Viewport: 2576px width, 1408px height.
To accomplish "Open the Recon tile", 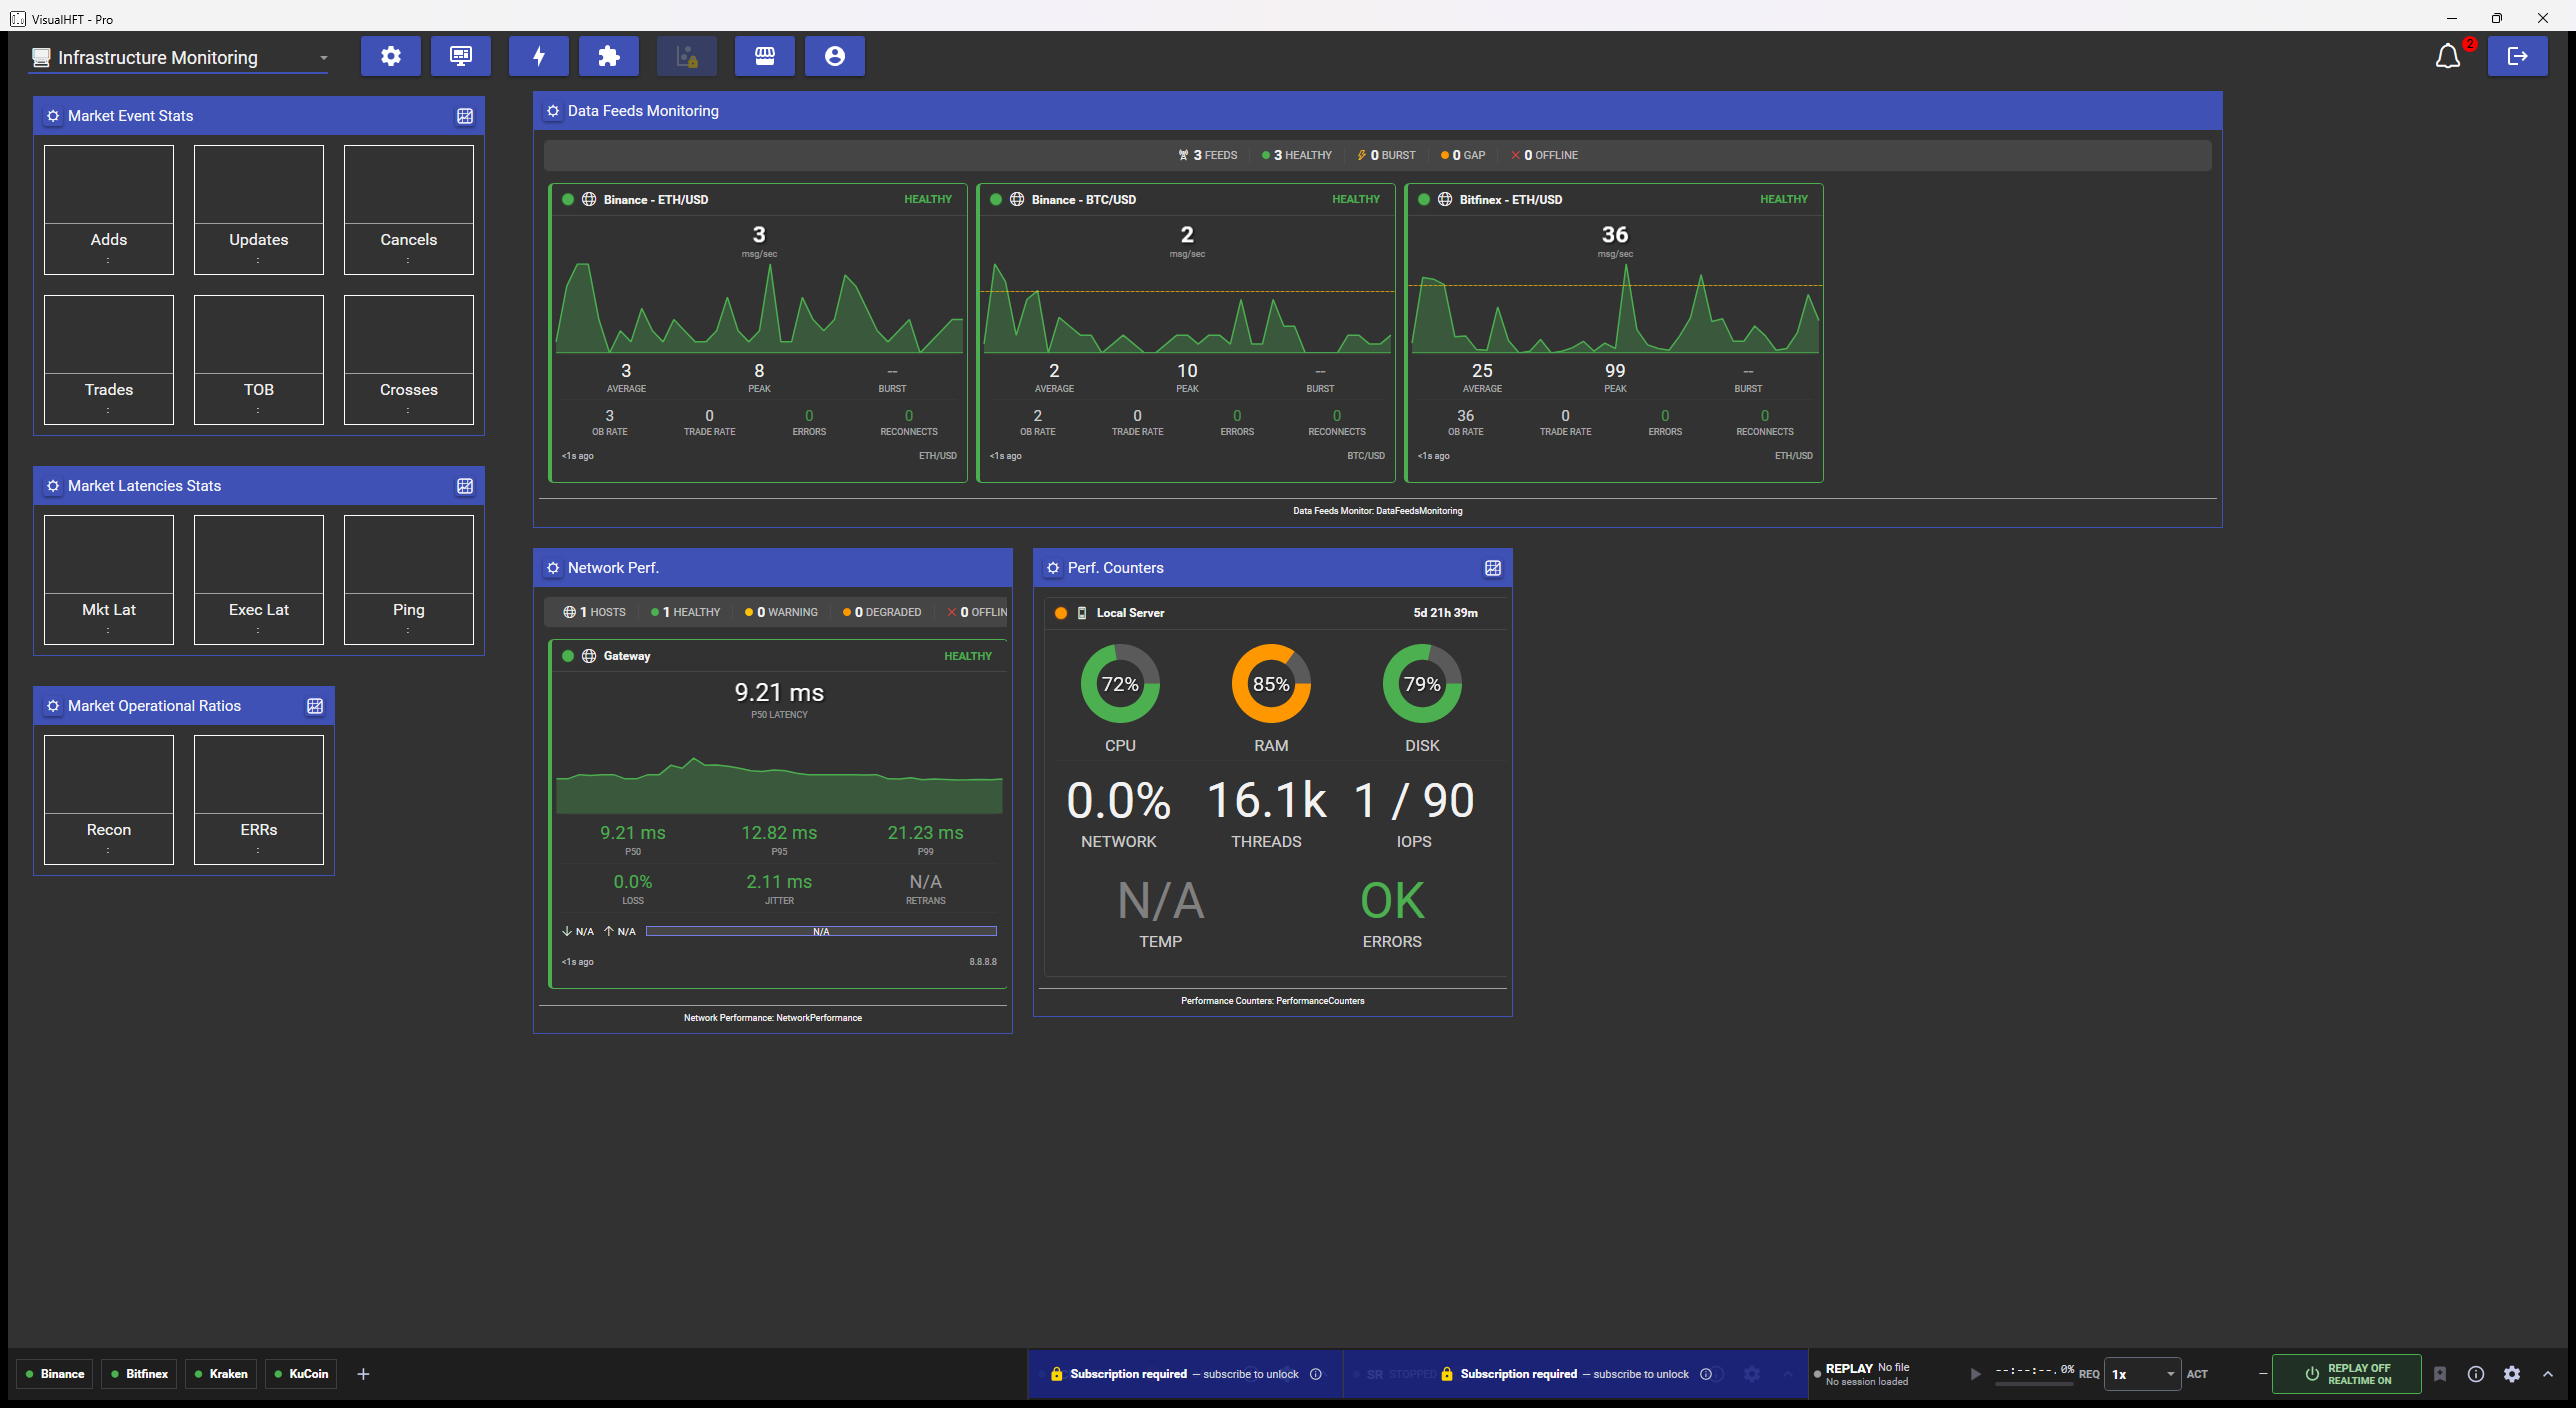I will pyautogui.click(x=109, y=800).
